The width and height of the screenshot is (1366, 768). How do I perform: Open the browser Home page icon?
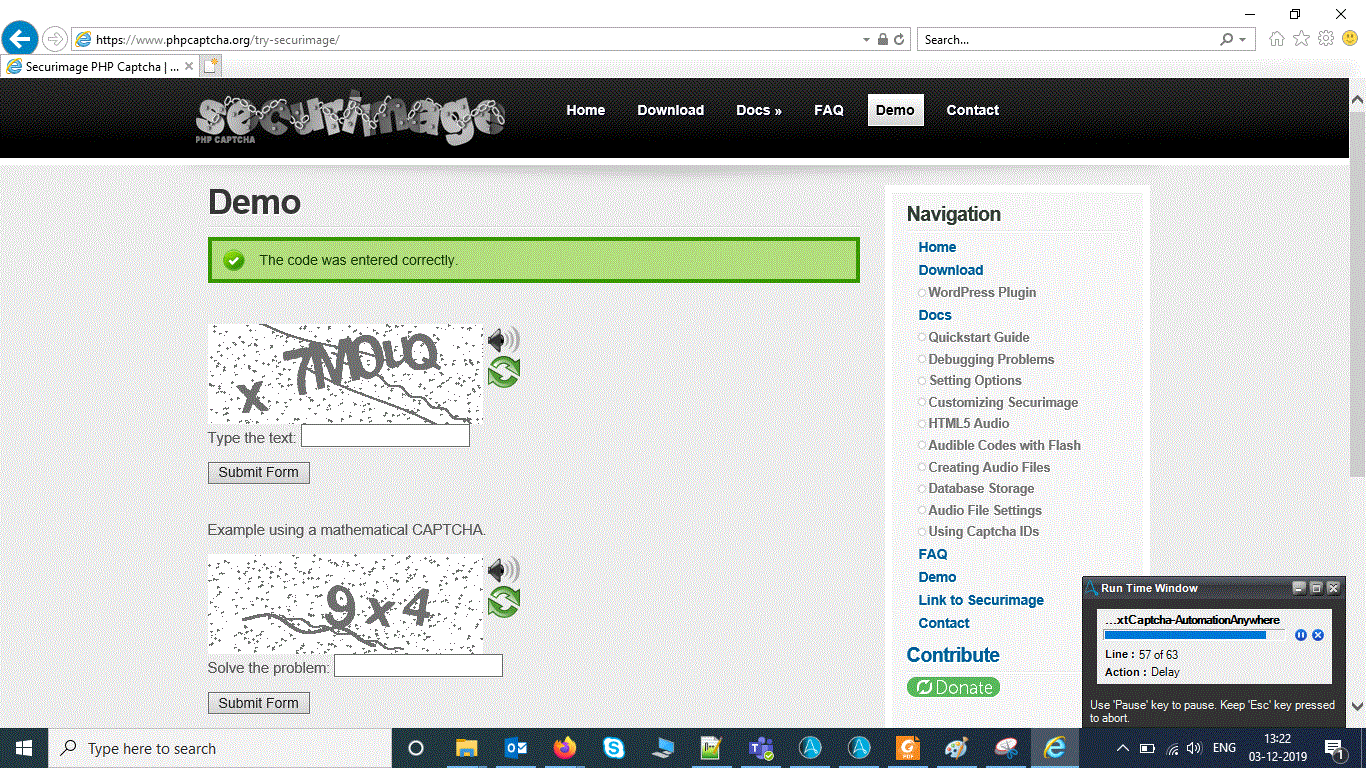tap(1277, 39)
